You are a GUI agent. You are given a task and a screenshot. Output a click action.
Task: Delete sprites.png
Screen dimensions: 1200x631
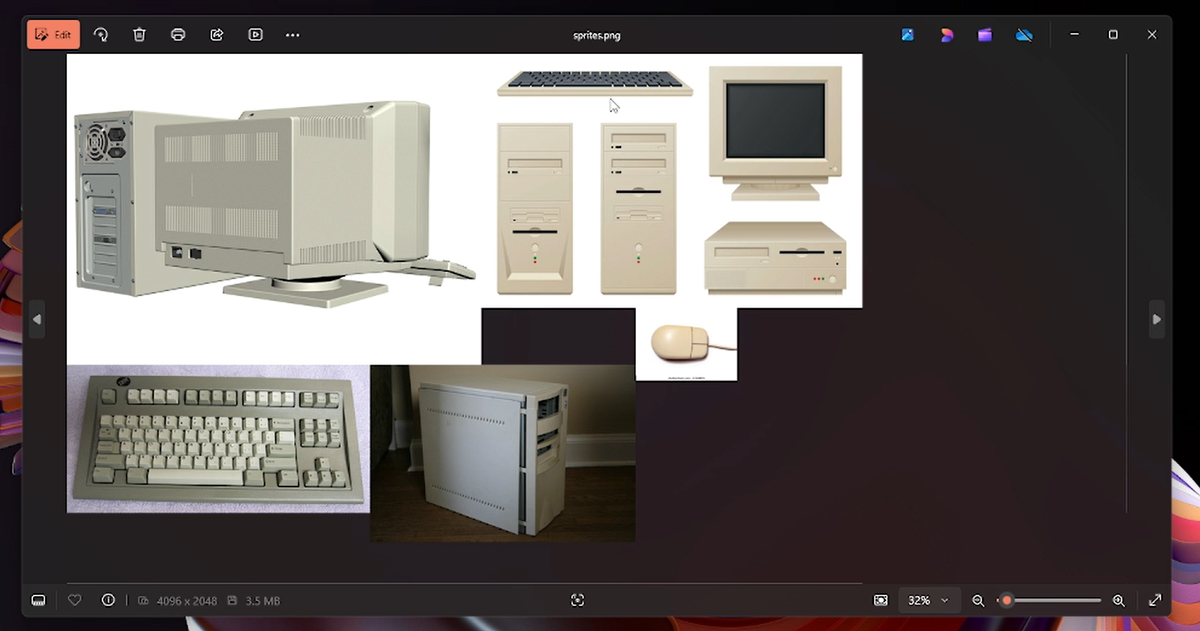click(139, 34)
